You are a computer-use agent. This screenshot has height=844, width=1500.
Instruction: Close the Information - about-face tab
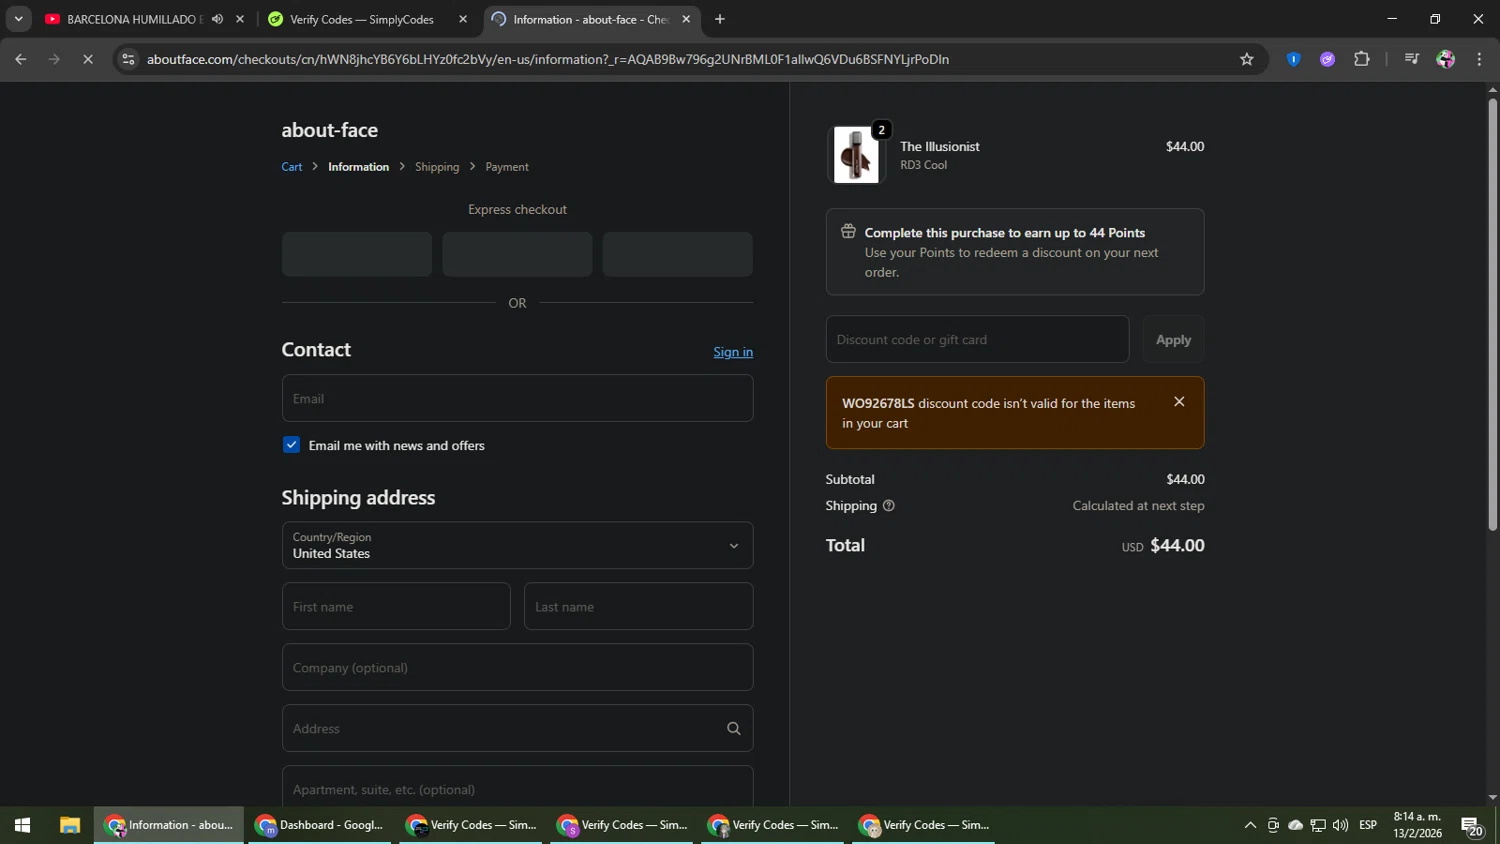[686, 19]
